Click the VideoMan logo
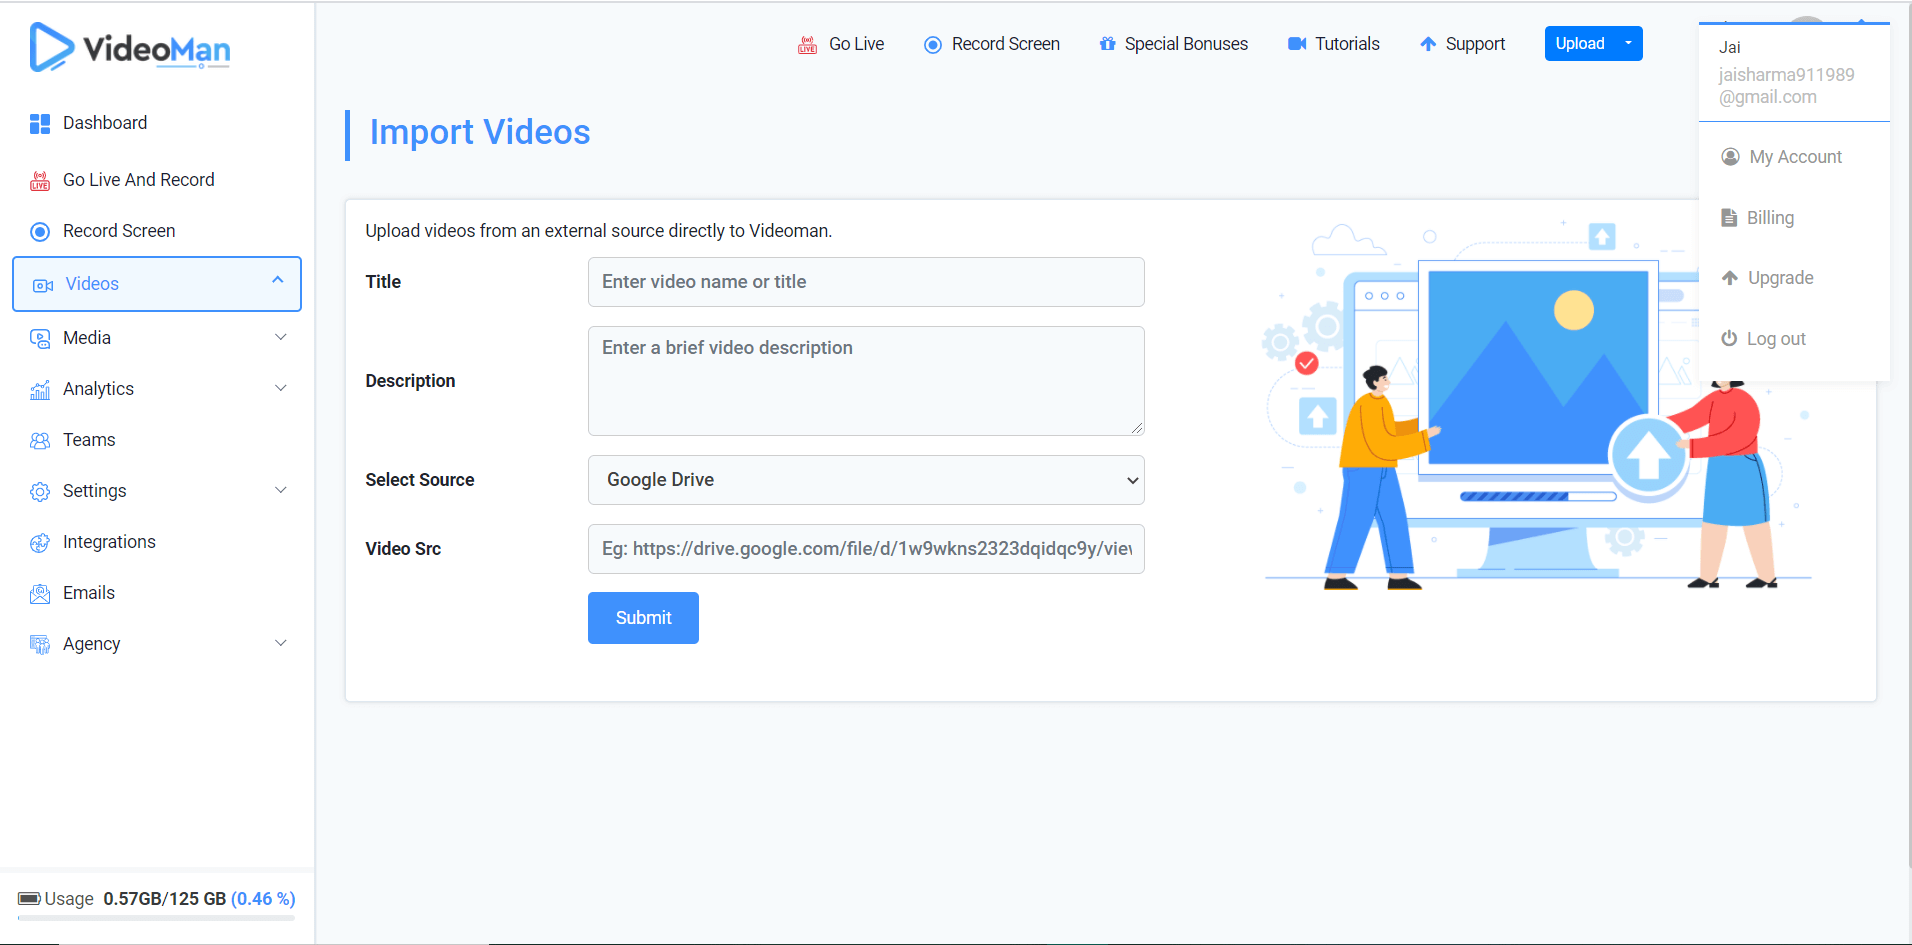1912x945 pixels. (x=130, y=47)
